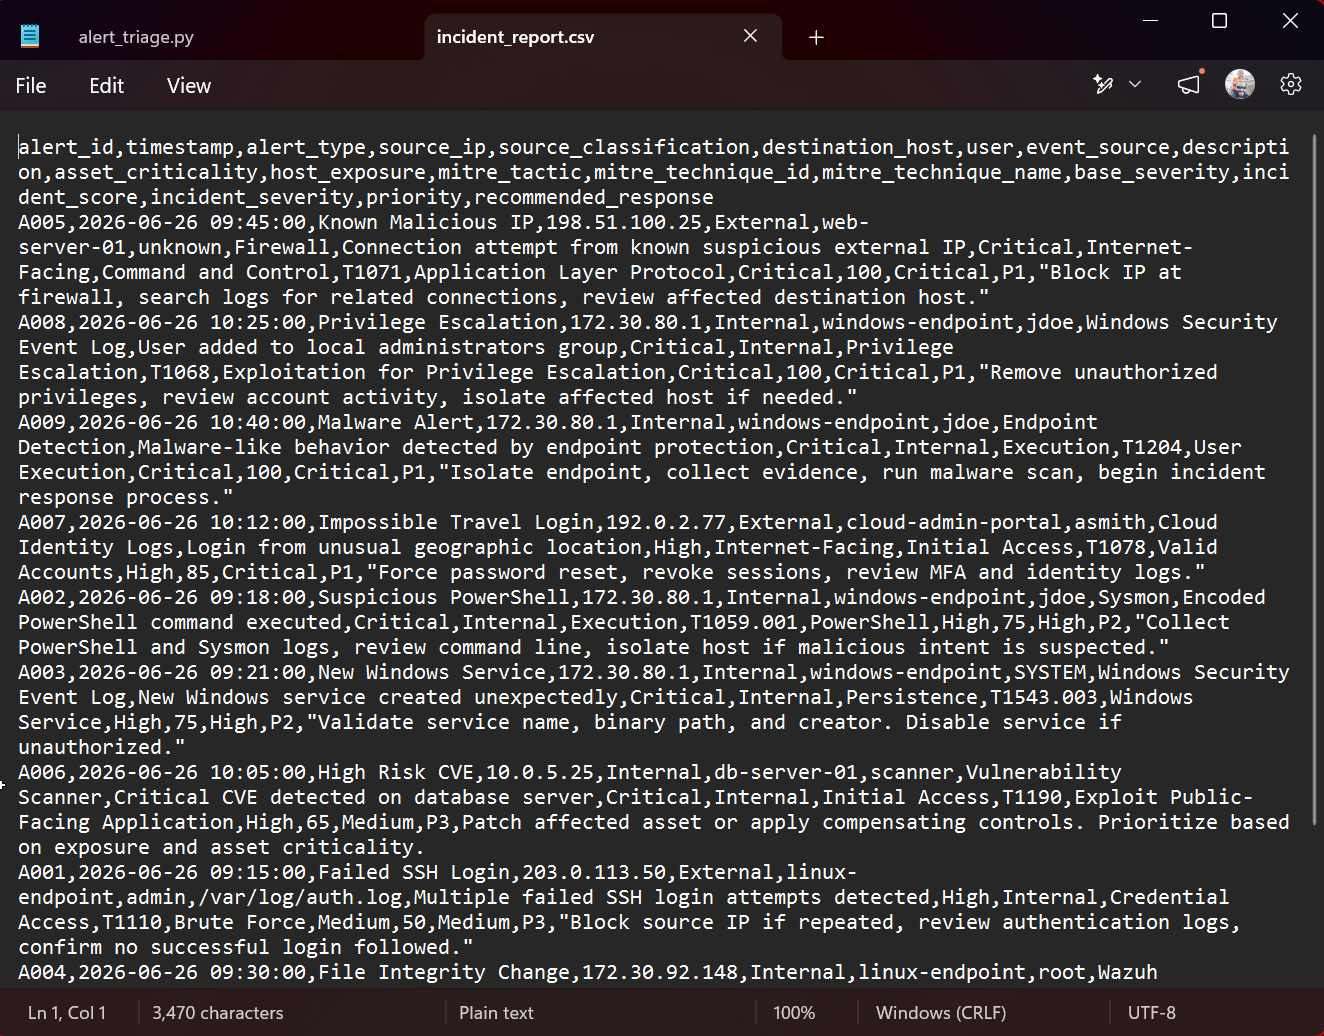Click the 3,470 characters status entry
1324x1036 pixels.
tap(218, 1013)
